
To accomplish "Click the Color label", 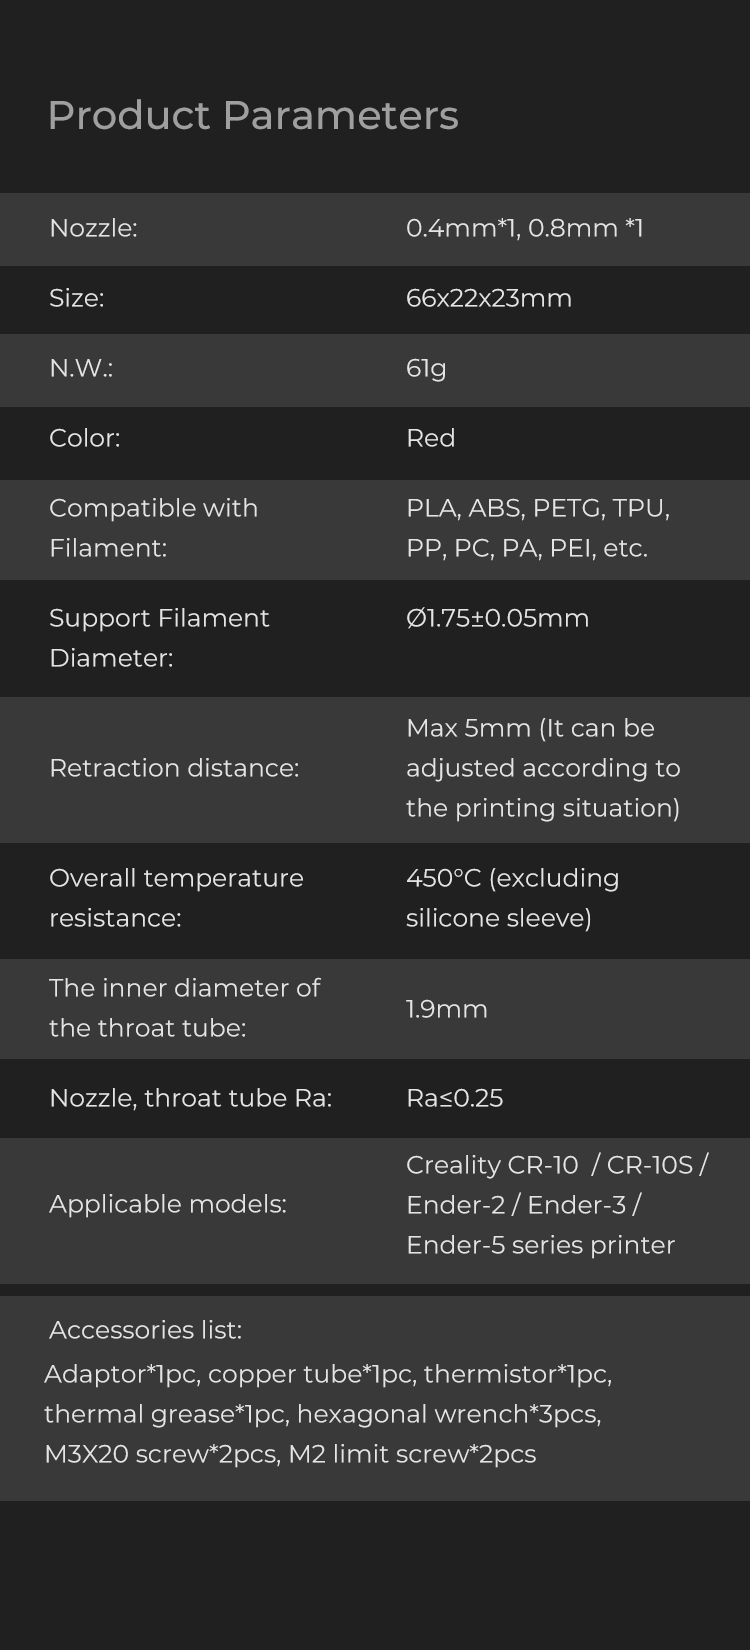I will (84, 438).
